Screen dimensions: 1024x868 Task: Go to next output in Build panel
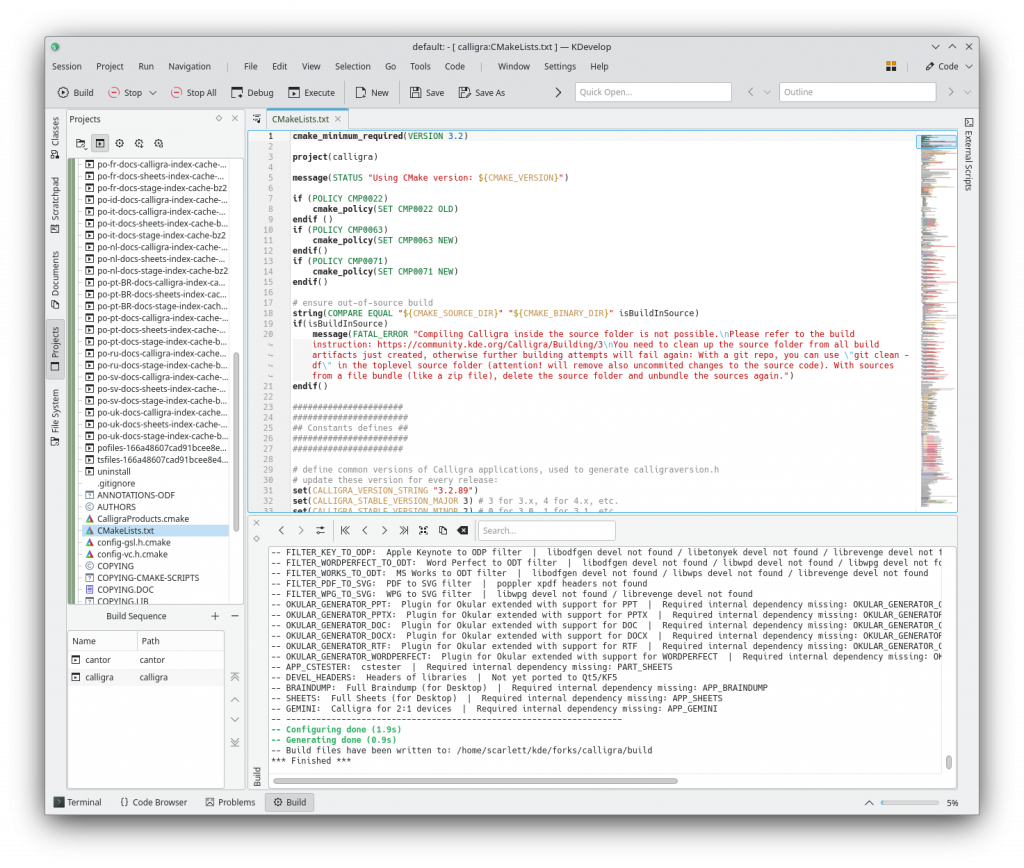[x=300, y=530]
